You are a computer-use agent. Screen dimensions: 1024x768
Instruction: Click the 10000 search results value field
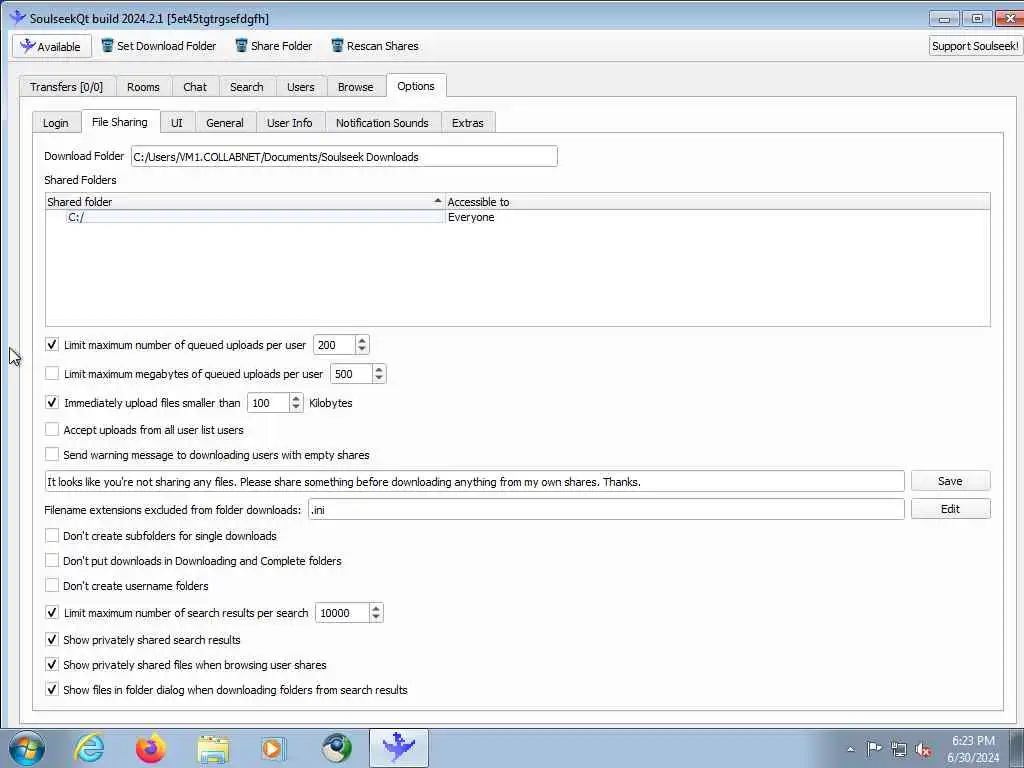342,613
